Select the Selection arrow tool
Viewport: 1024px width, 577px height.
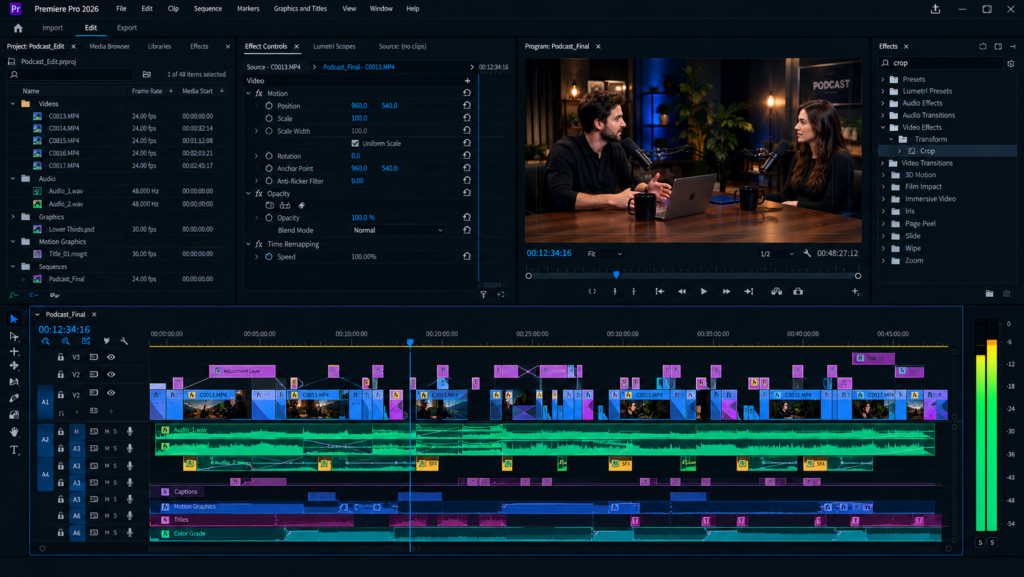click(x=14, y=319)
